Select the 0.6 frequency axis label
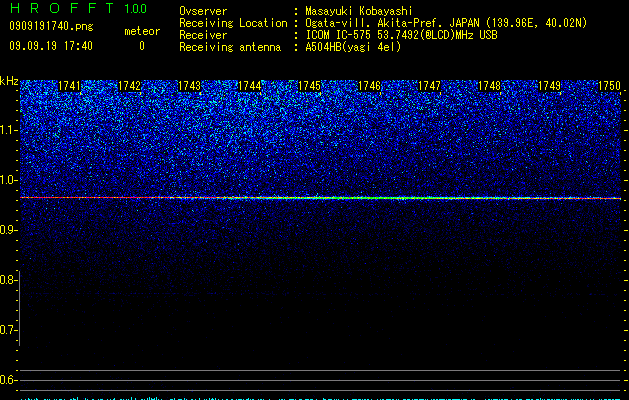The width and height of the screenshot is (629, 400). coord(8,380)
